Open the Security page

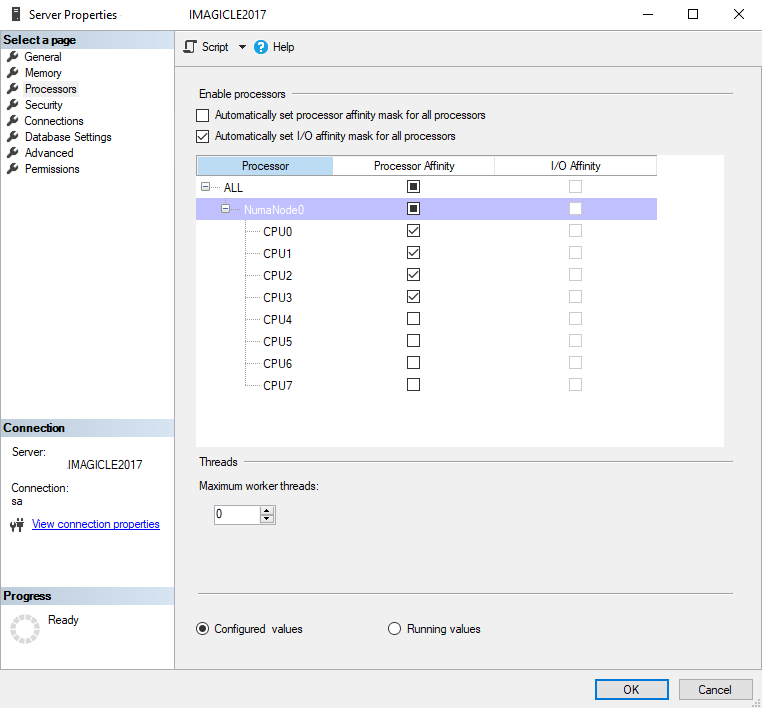[x=43, y=105]
